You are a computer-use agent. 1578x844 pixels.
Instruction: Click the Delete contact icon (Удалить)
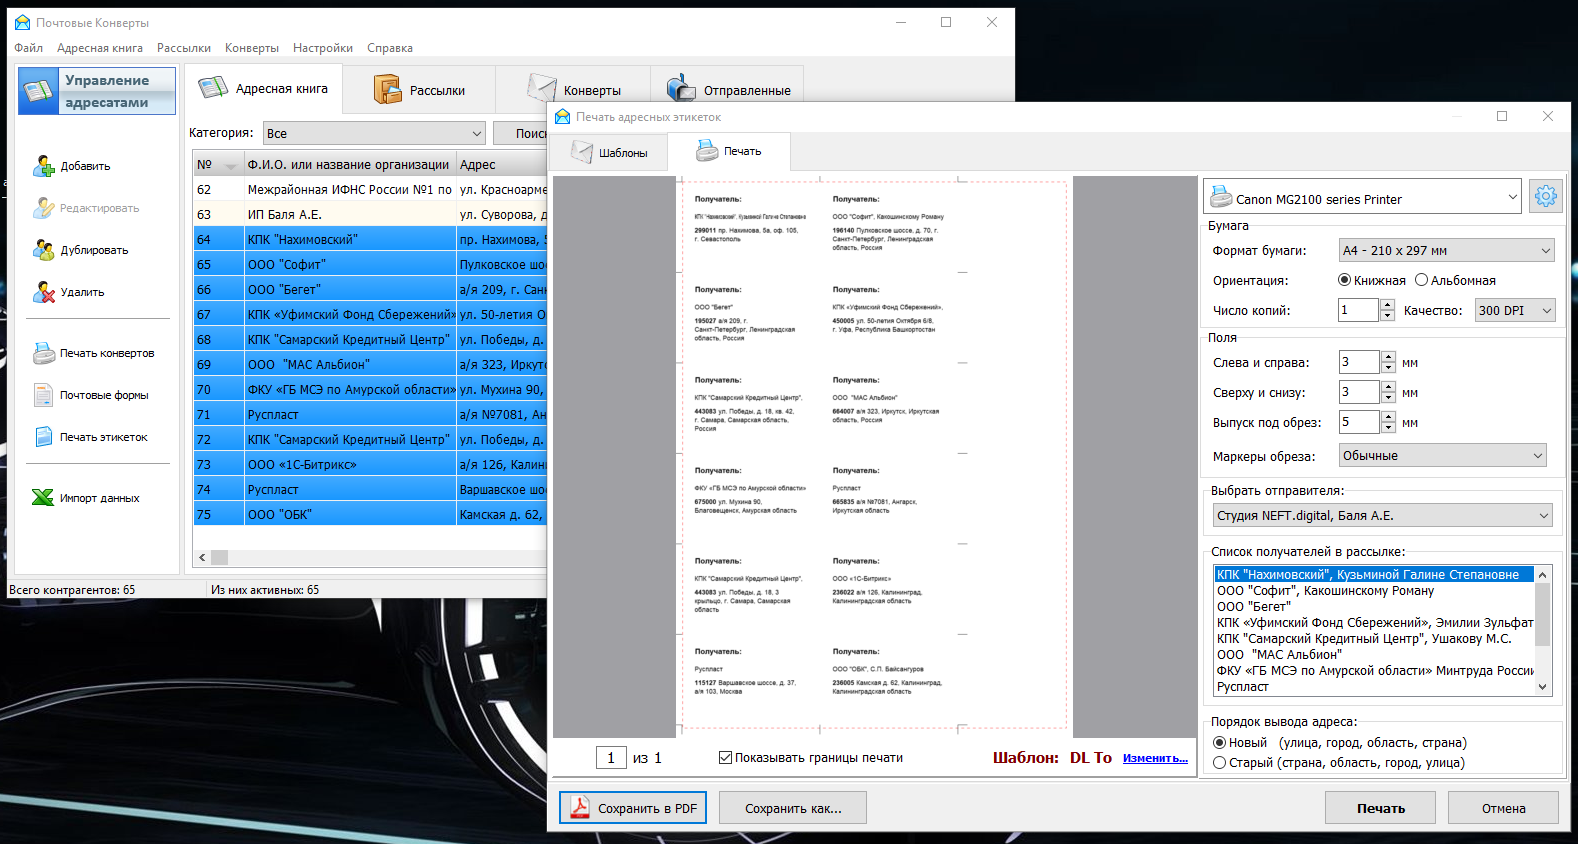click(x=44, y=292)
